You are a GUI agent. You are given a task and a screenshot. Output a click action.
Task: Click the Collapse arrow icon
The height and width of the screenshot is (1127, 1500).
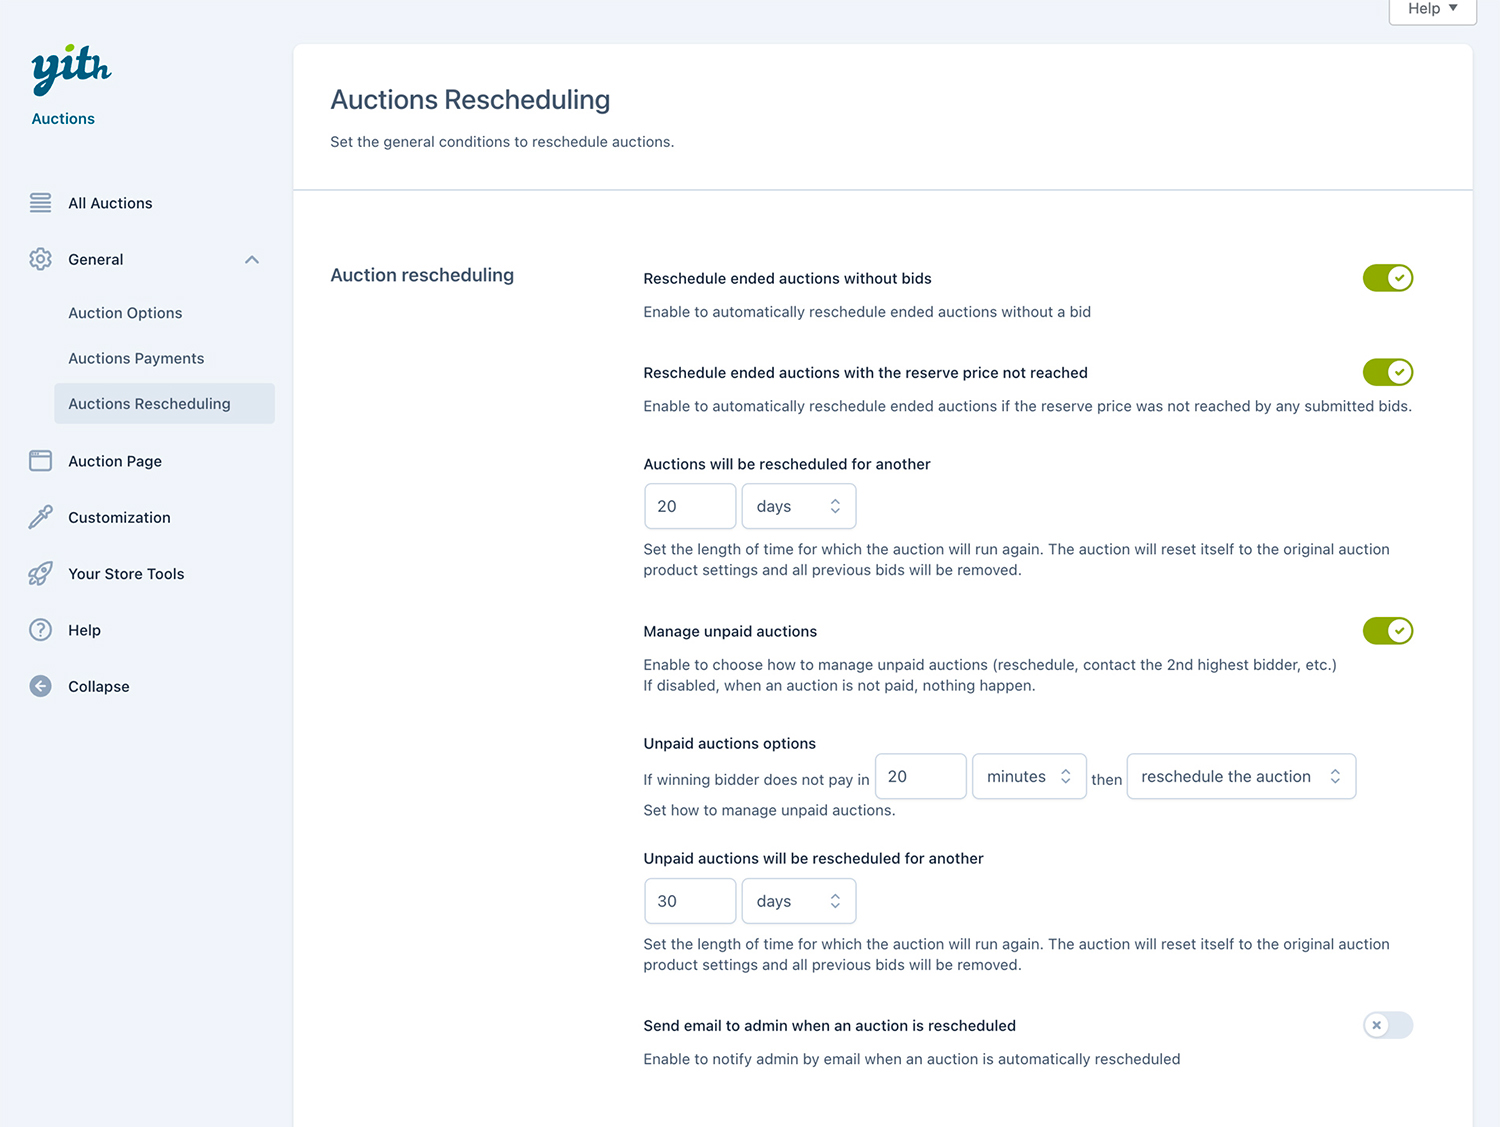pos(40,686)
